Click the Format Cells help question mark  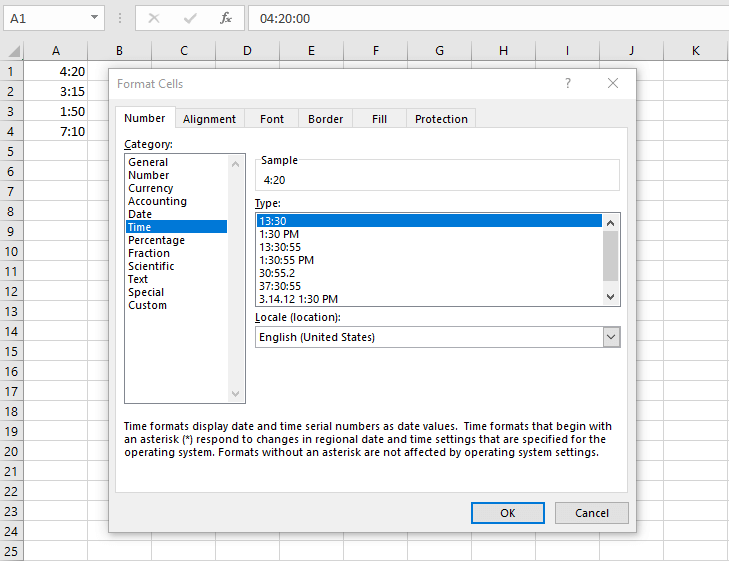(568, 83)
